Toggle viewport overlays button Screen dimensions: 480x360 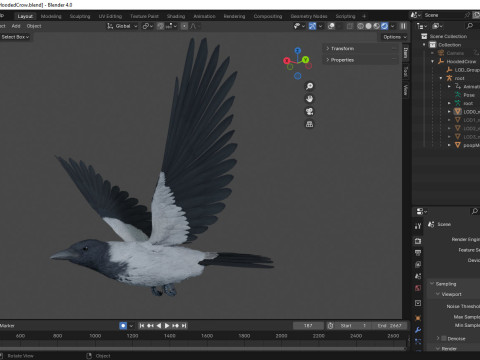coord(331,26)
